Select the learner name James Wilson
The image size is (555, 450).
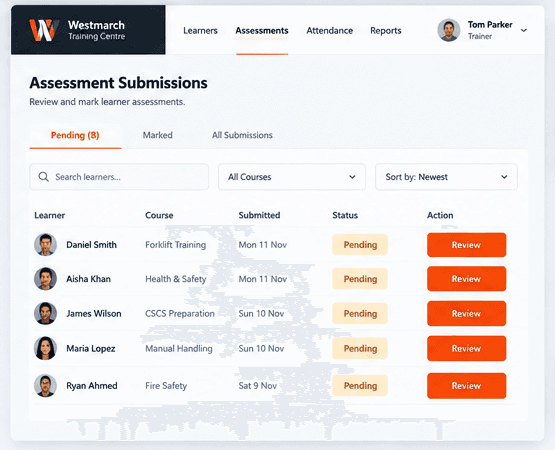94,314
